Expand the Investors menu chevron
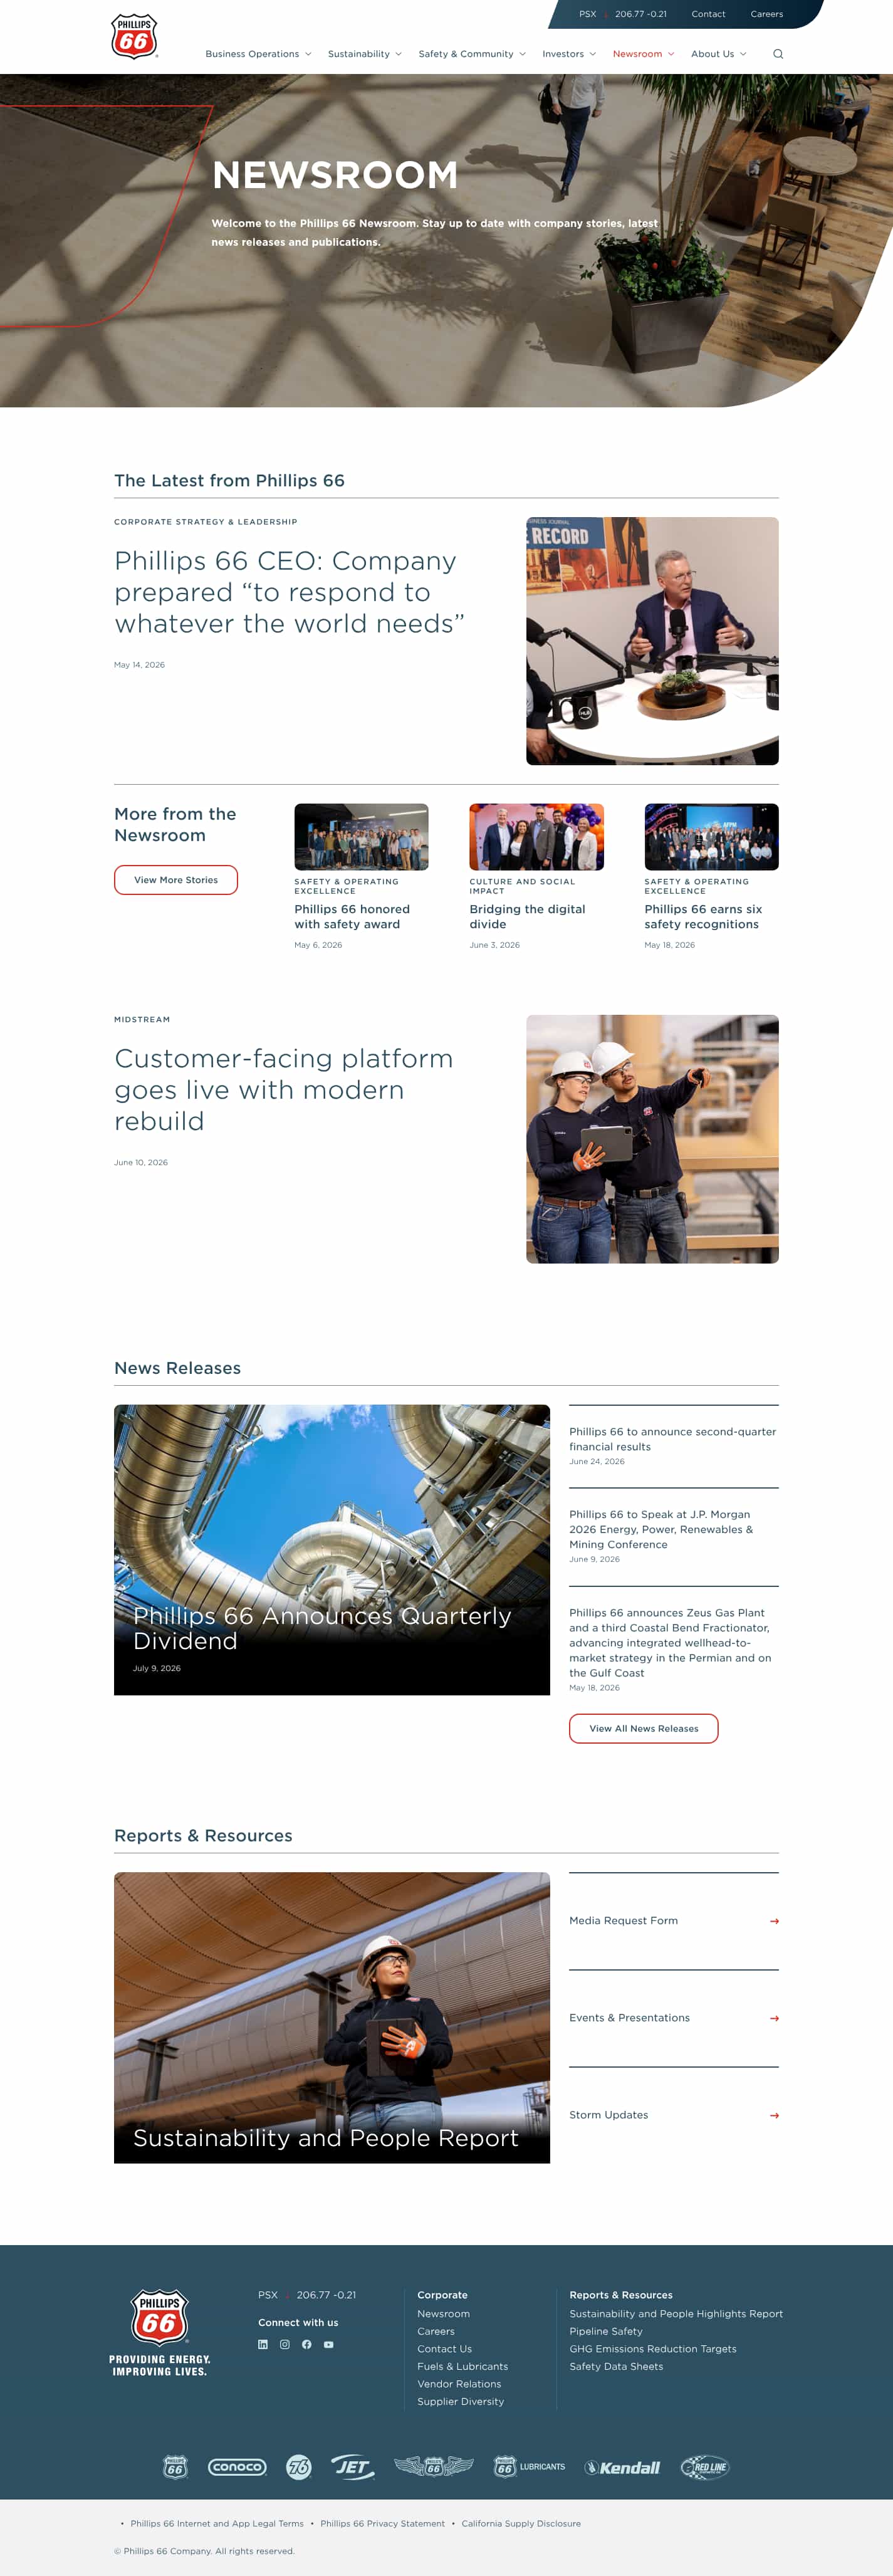This screenshot has height=2576, width=893. [593, 54]
